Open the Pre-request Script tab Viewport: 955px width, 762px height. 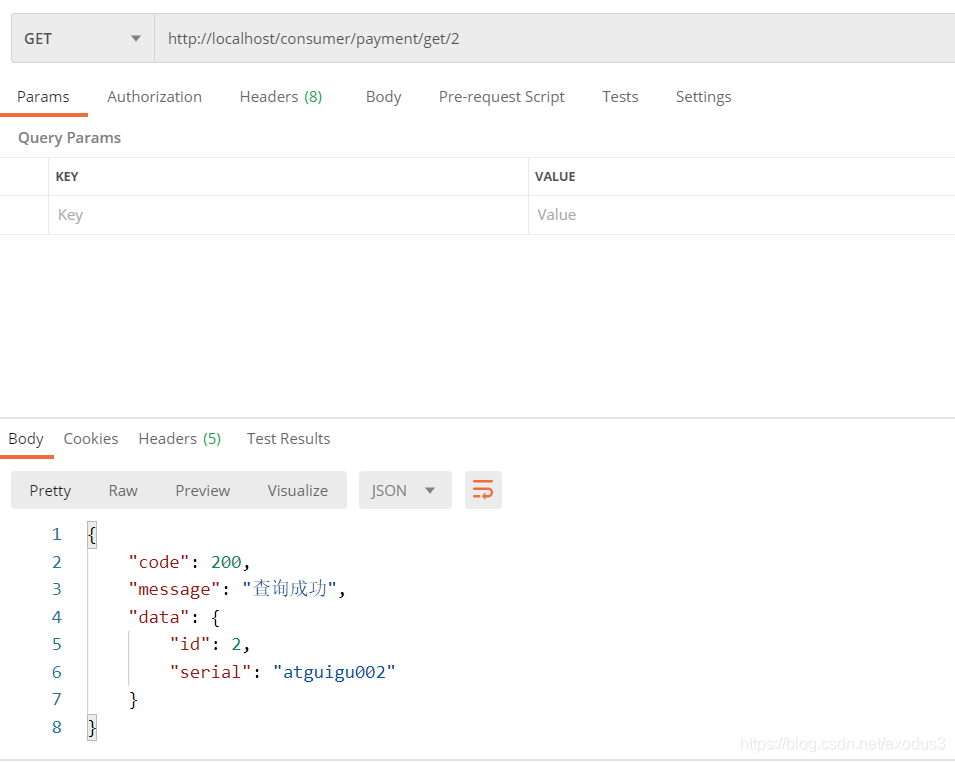(x=501, y=97)
